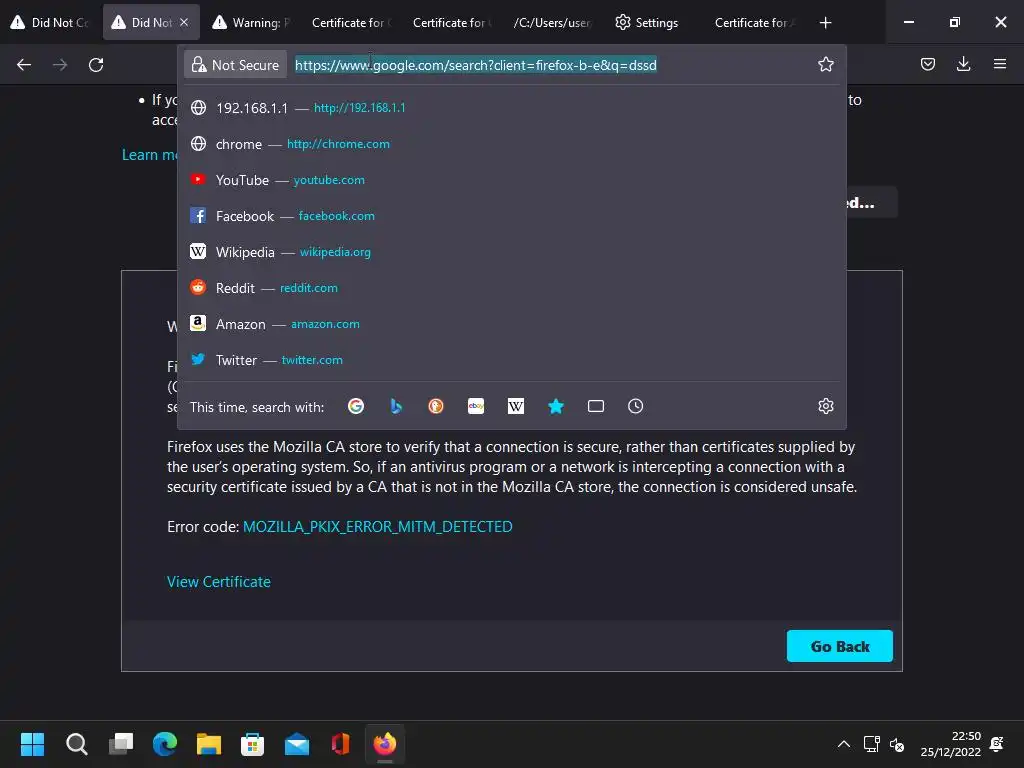Viewport: 1024px width, 768px height.
Task: Launch Office from the taskbar
Action: (340, 744)
